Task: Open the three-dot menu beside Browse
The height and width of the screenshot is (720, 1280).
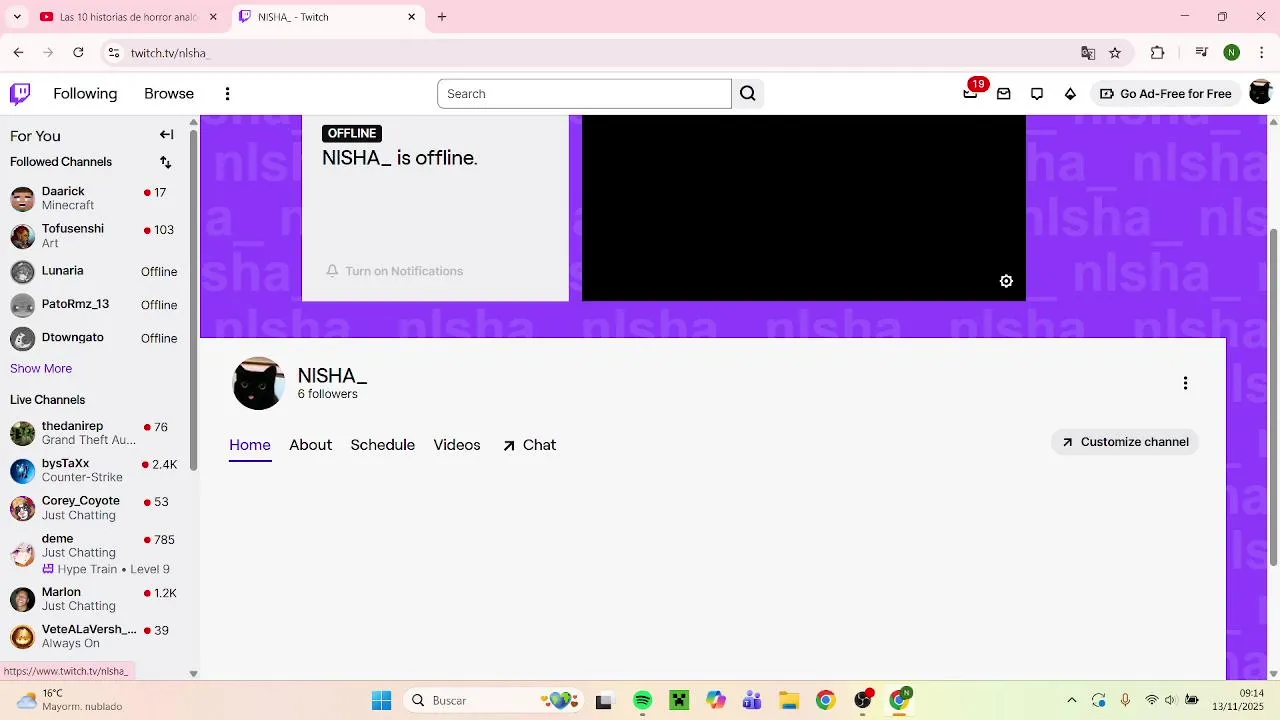Action: point(227,94)
